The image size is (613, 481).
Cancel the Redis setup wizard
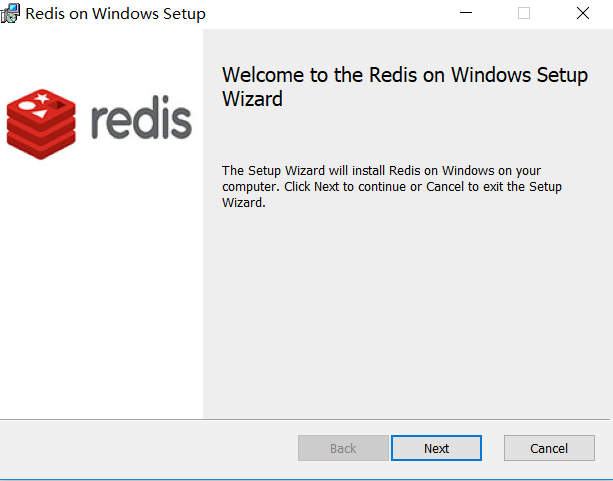pyautogui.click(x=549, y=448)
